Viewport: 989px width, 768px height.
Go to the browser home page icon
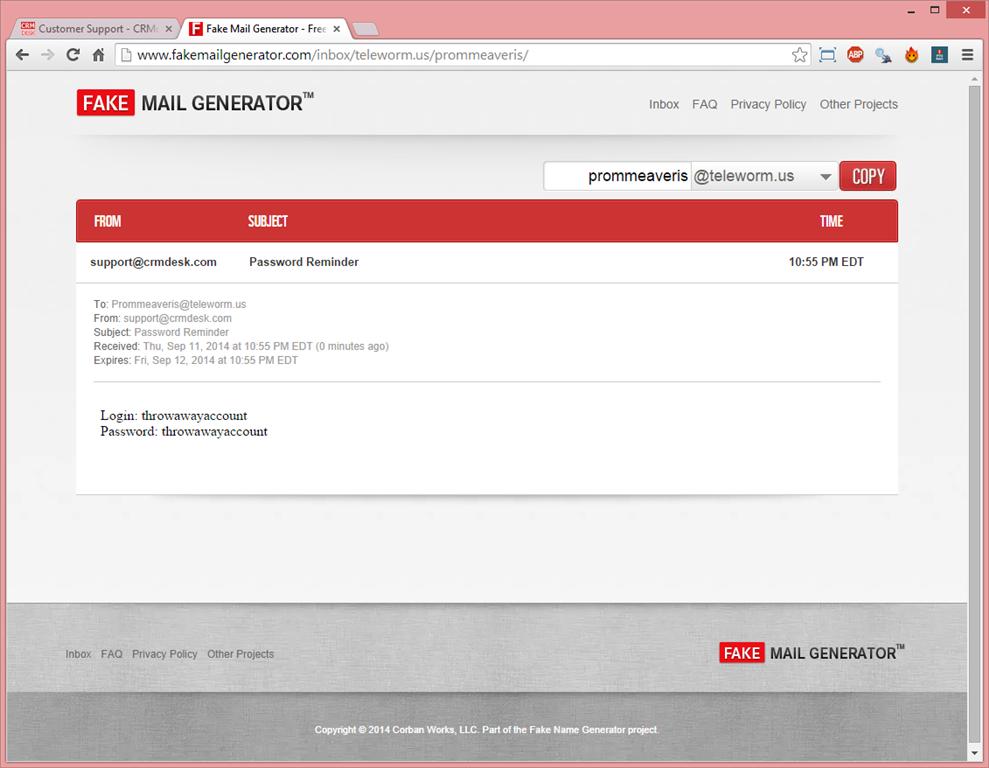point(98,55)
